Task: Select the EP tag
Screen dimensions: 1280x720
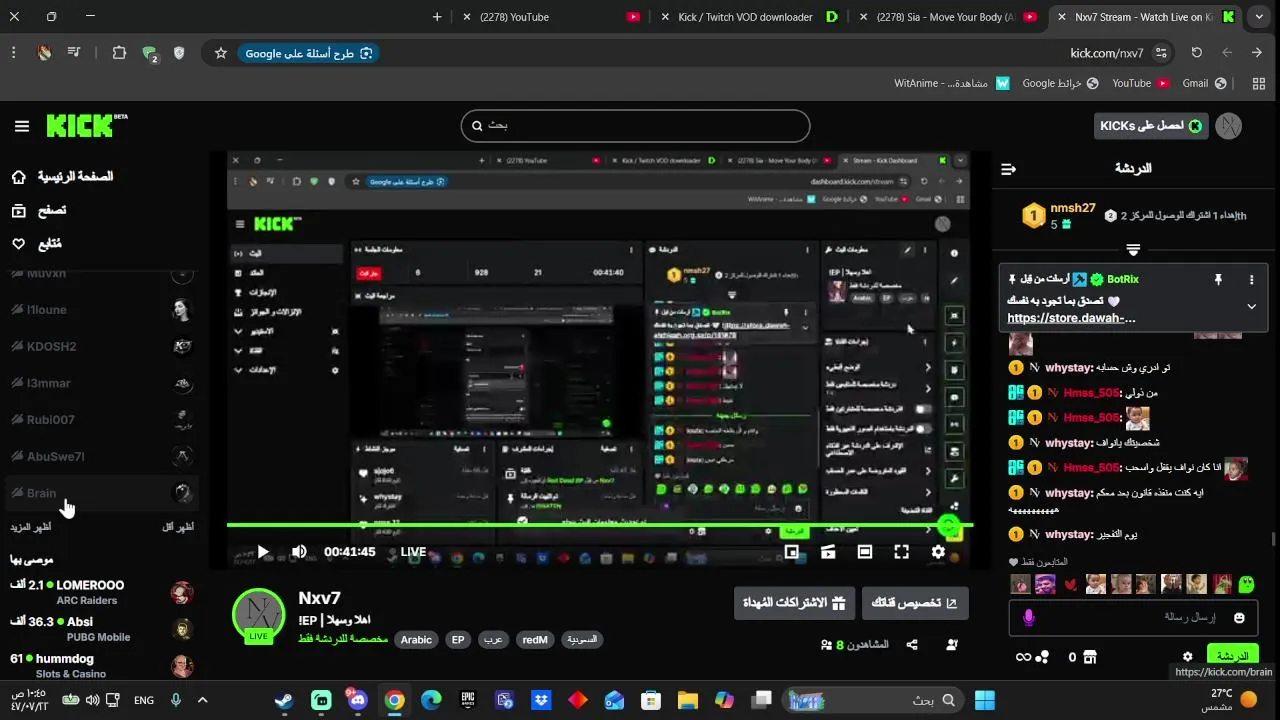Action: [458, 640]
